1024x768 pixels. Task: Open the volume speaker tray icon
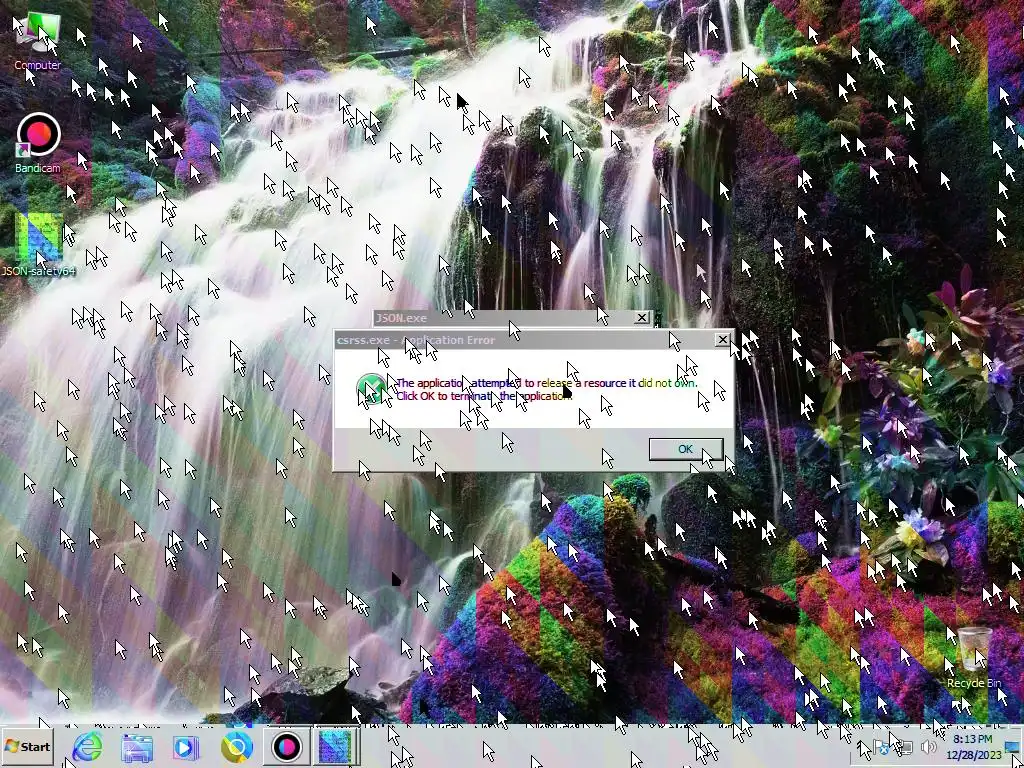[928, 746]
